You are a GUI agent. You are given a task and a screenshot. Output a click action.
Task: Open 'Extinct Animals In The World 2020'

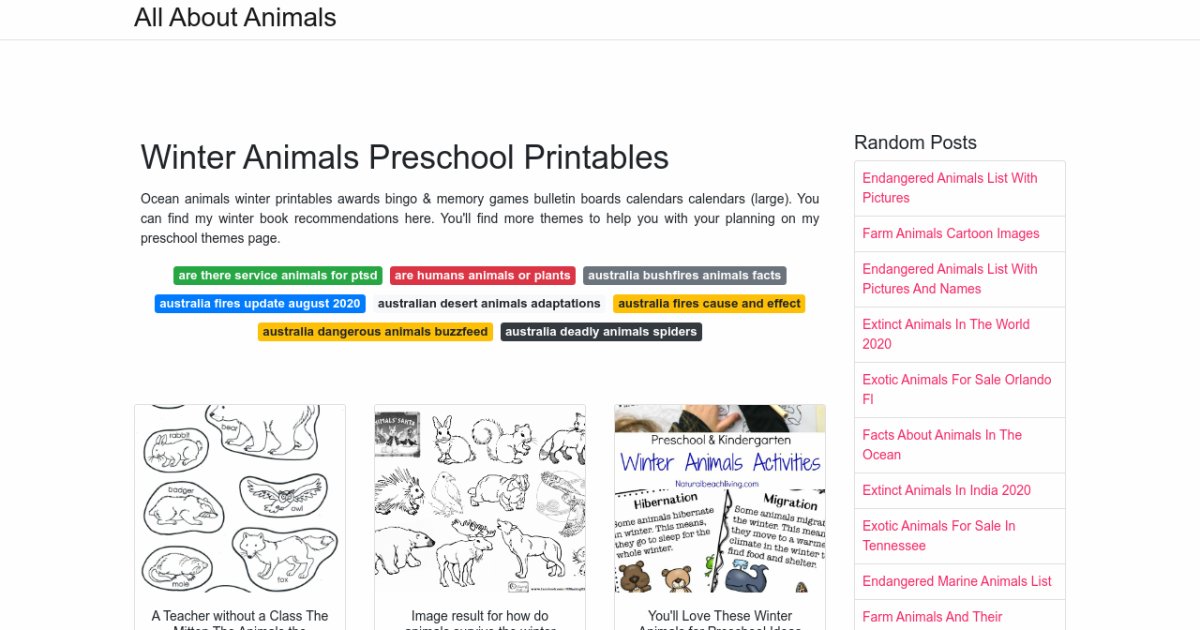click(x=946, y=334)
